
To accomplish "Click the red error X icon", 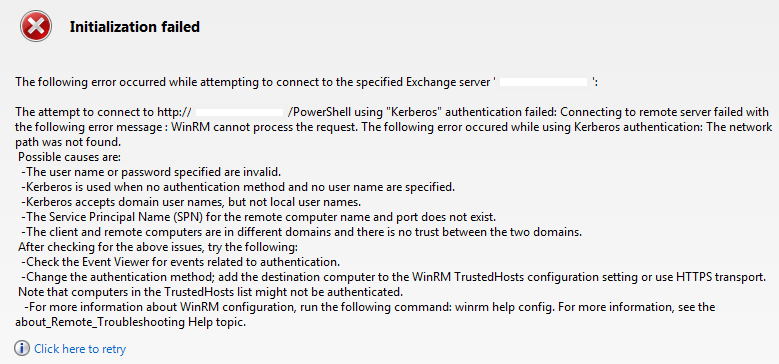I will [36, 26].
